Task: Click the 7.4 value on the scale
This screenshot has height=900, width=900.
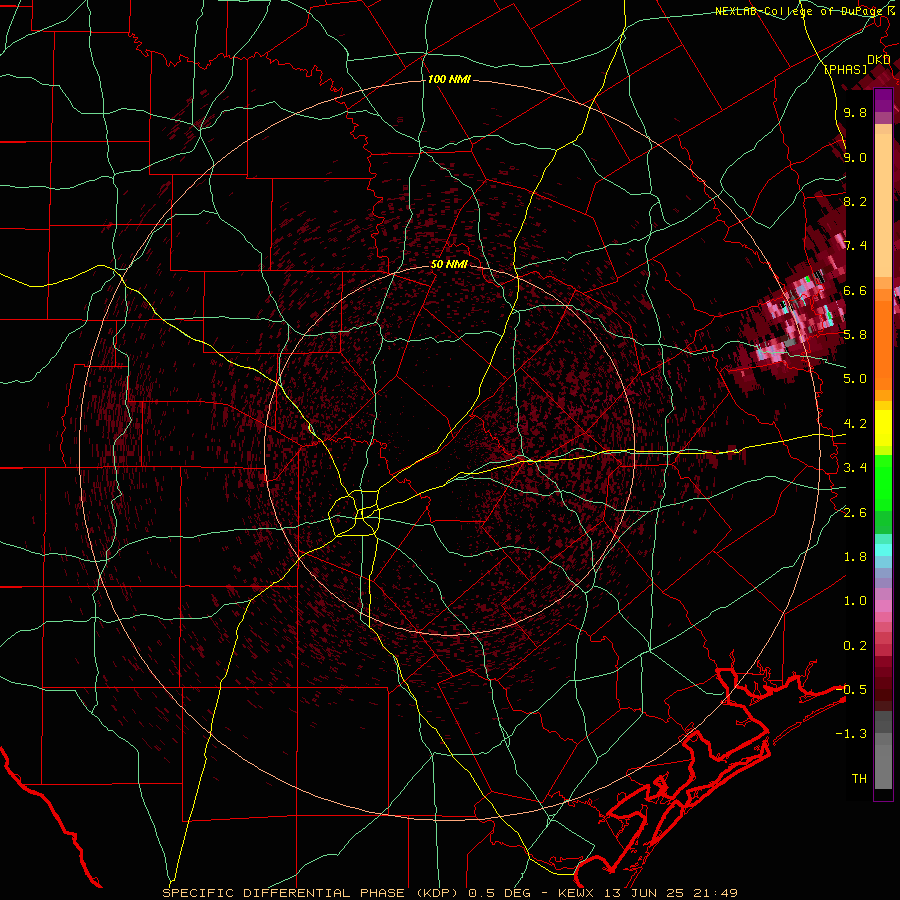Action: click(x=855, y=246)
